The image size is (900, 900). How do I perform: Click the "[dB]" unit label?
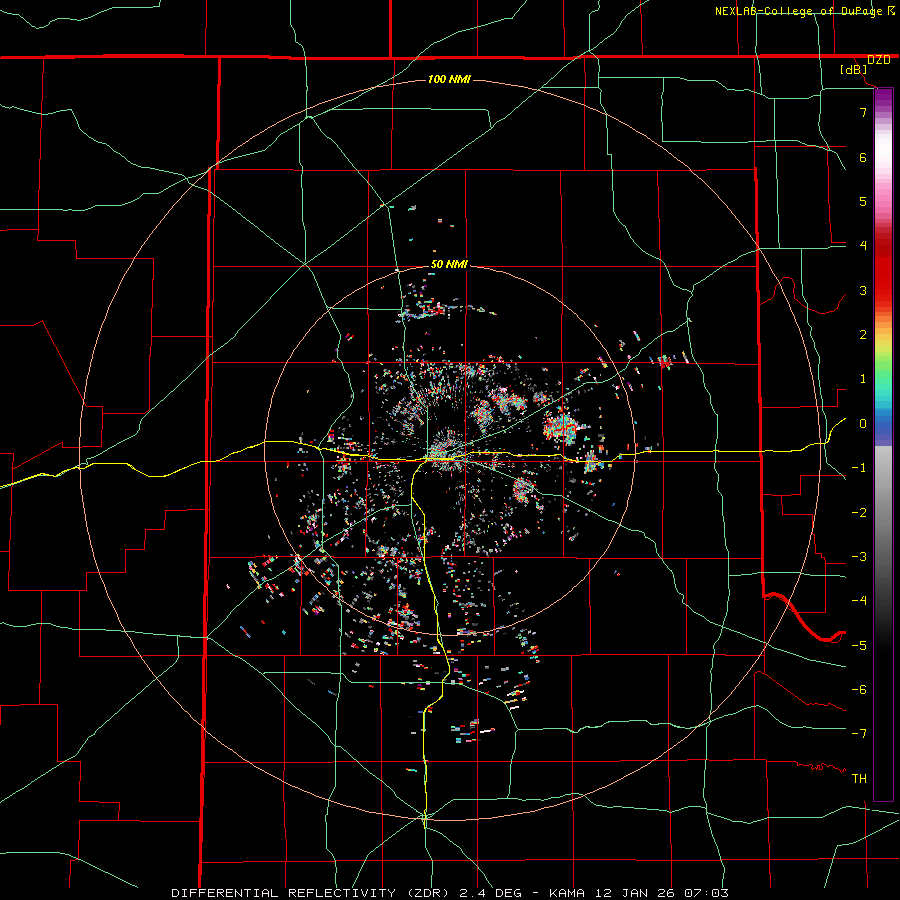point(853,69)
